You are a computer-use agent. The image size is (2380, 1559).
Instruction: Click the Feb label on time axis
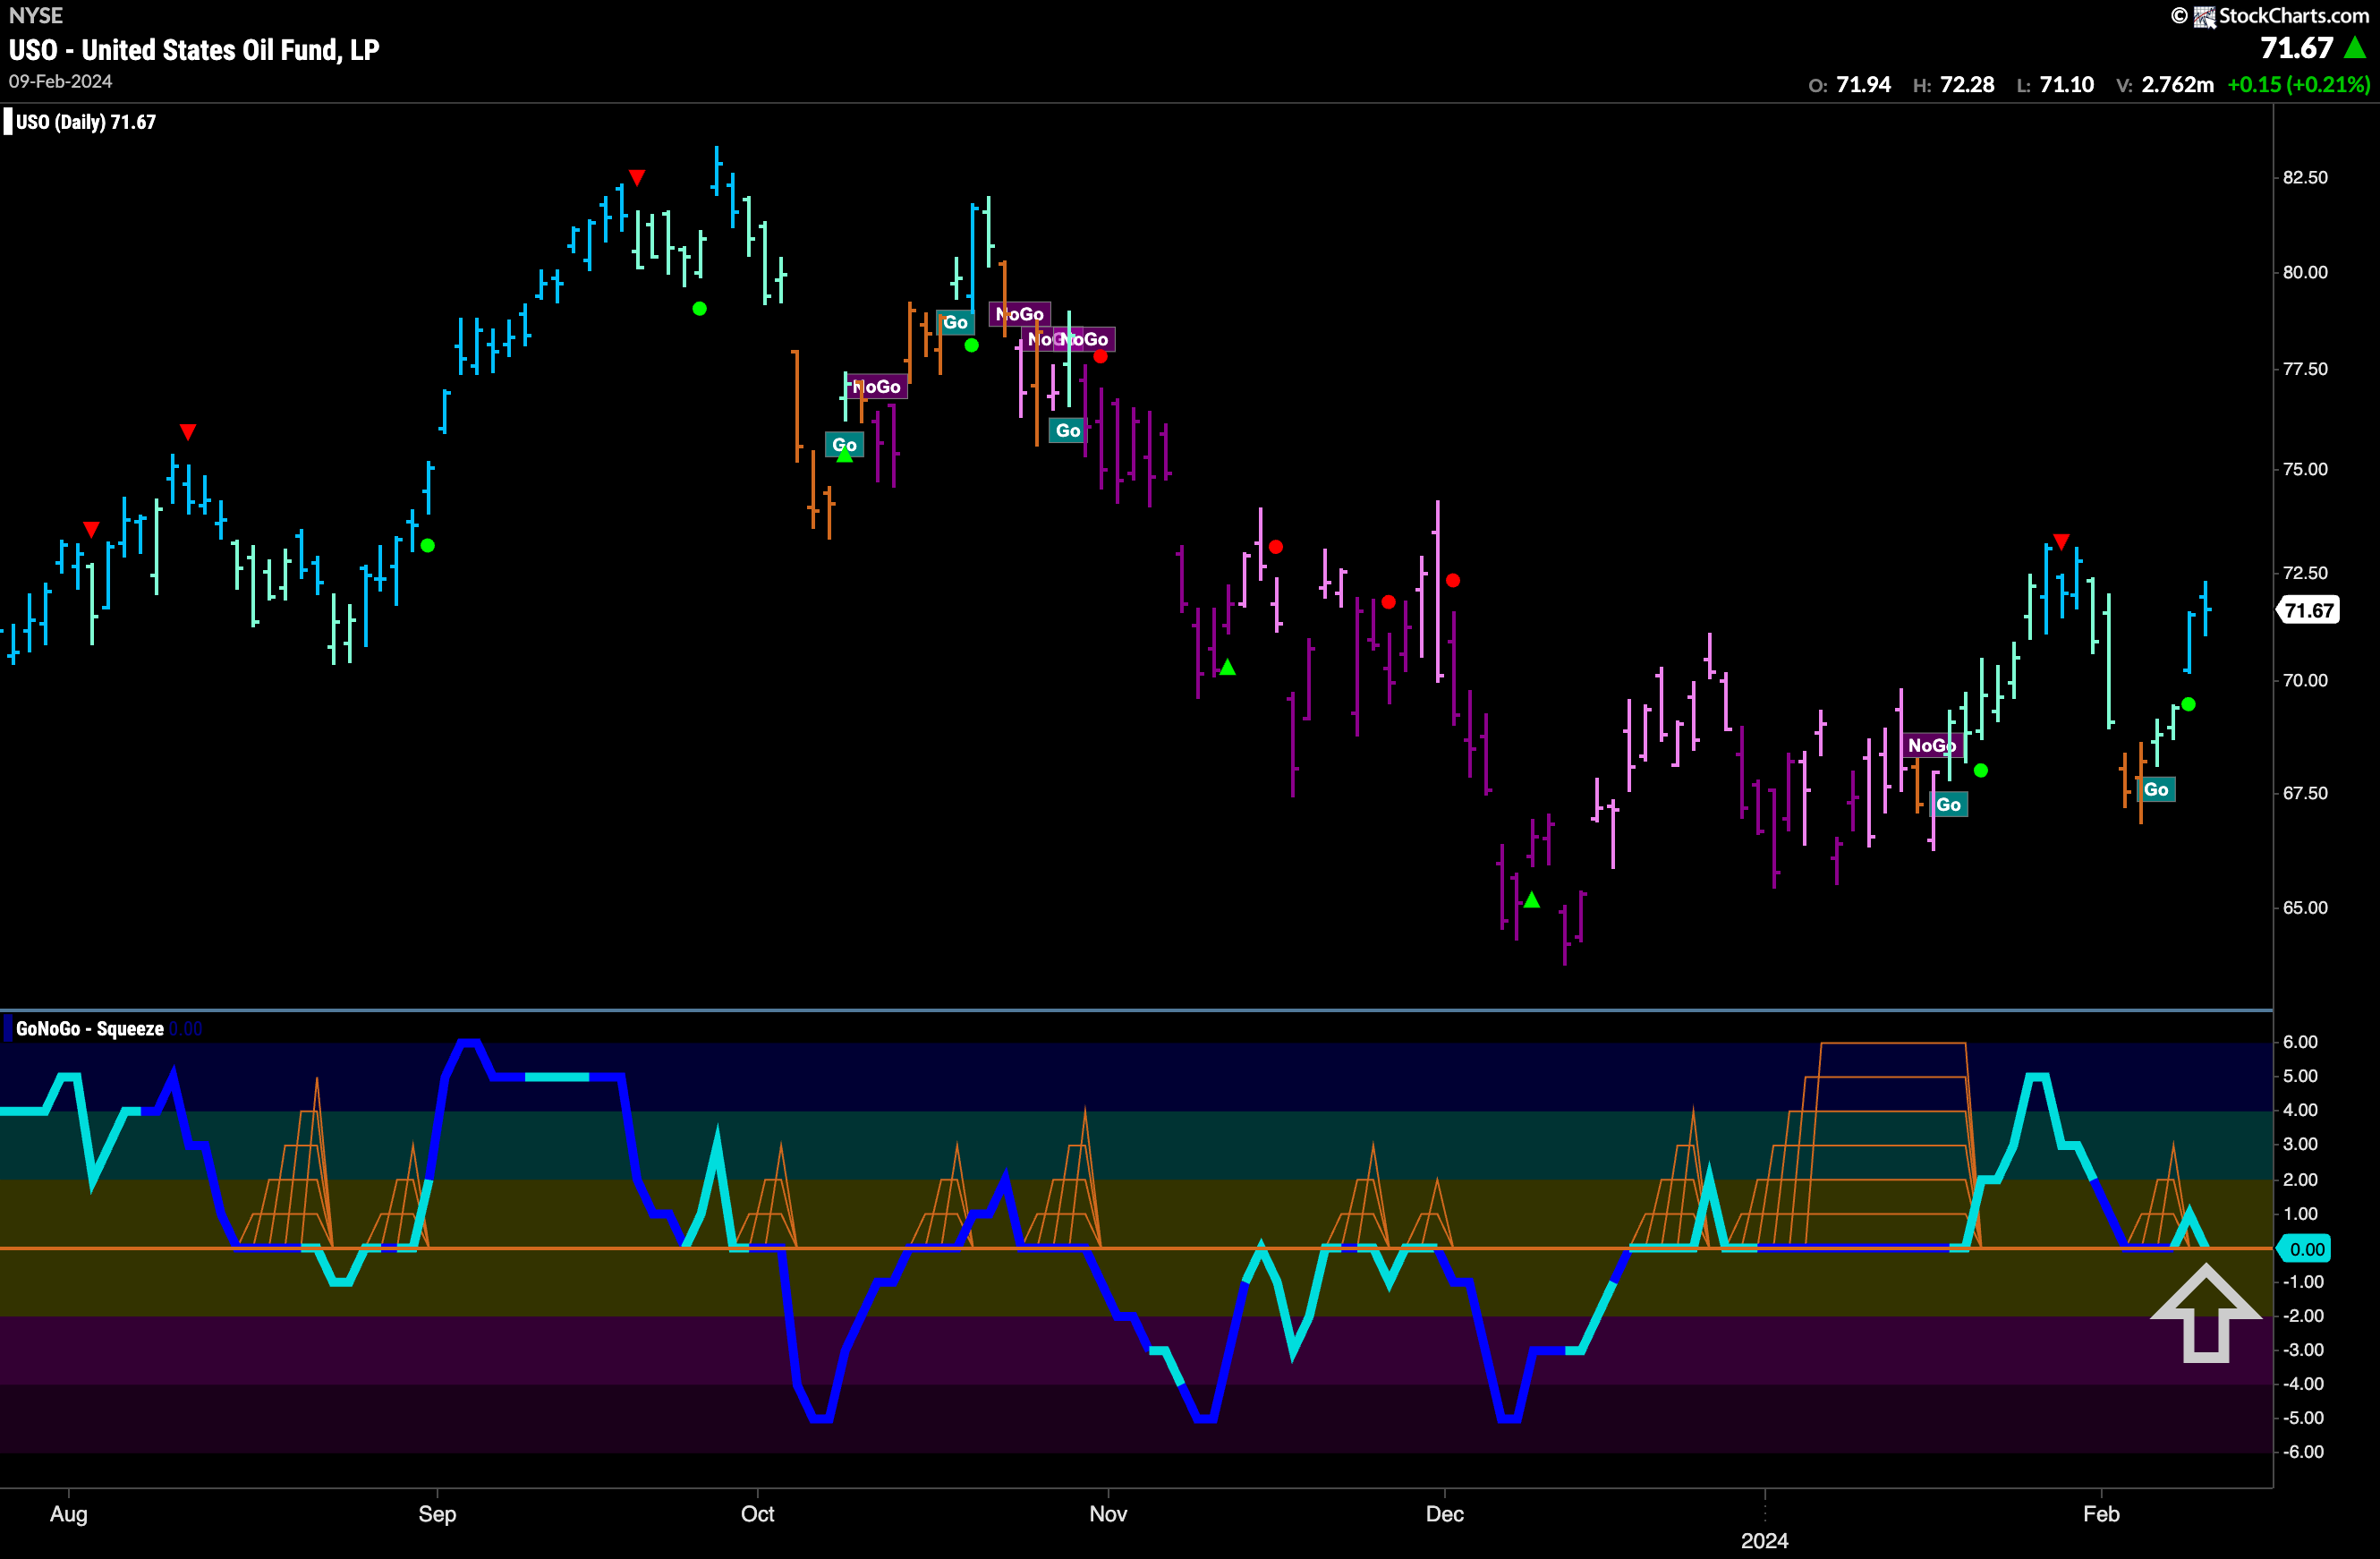[2101, 1513]
